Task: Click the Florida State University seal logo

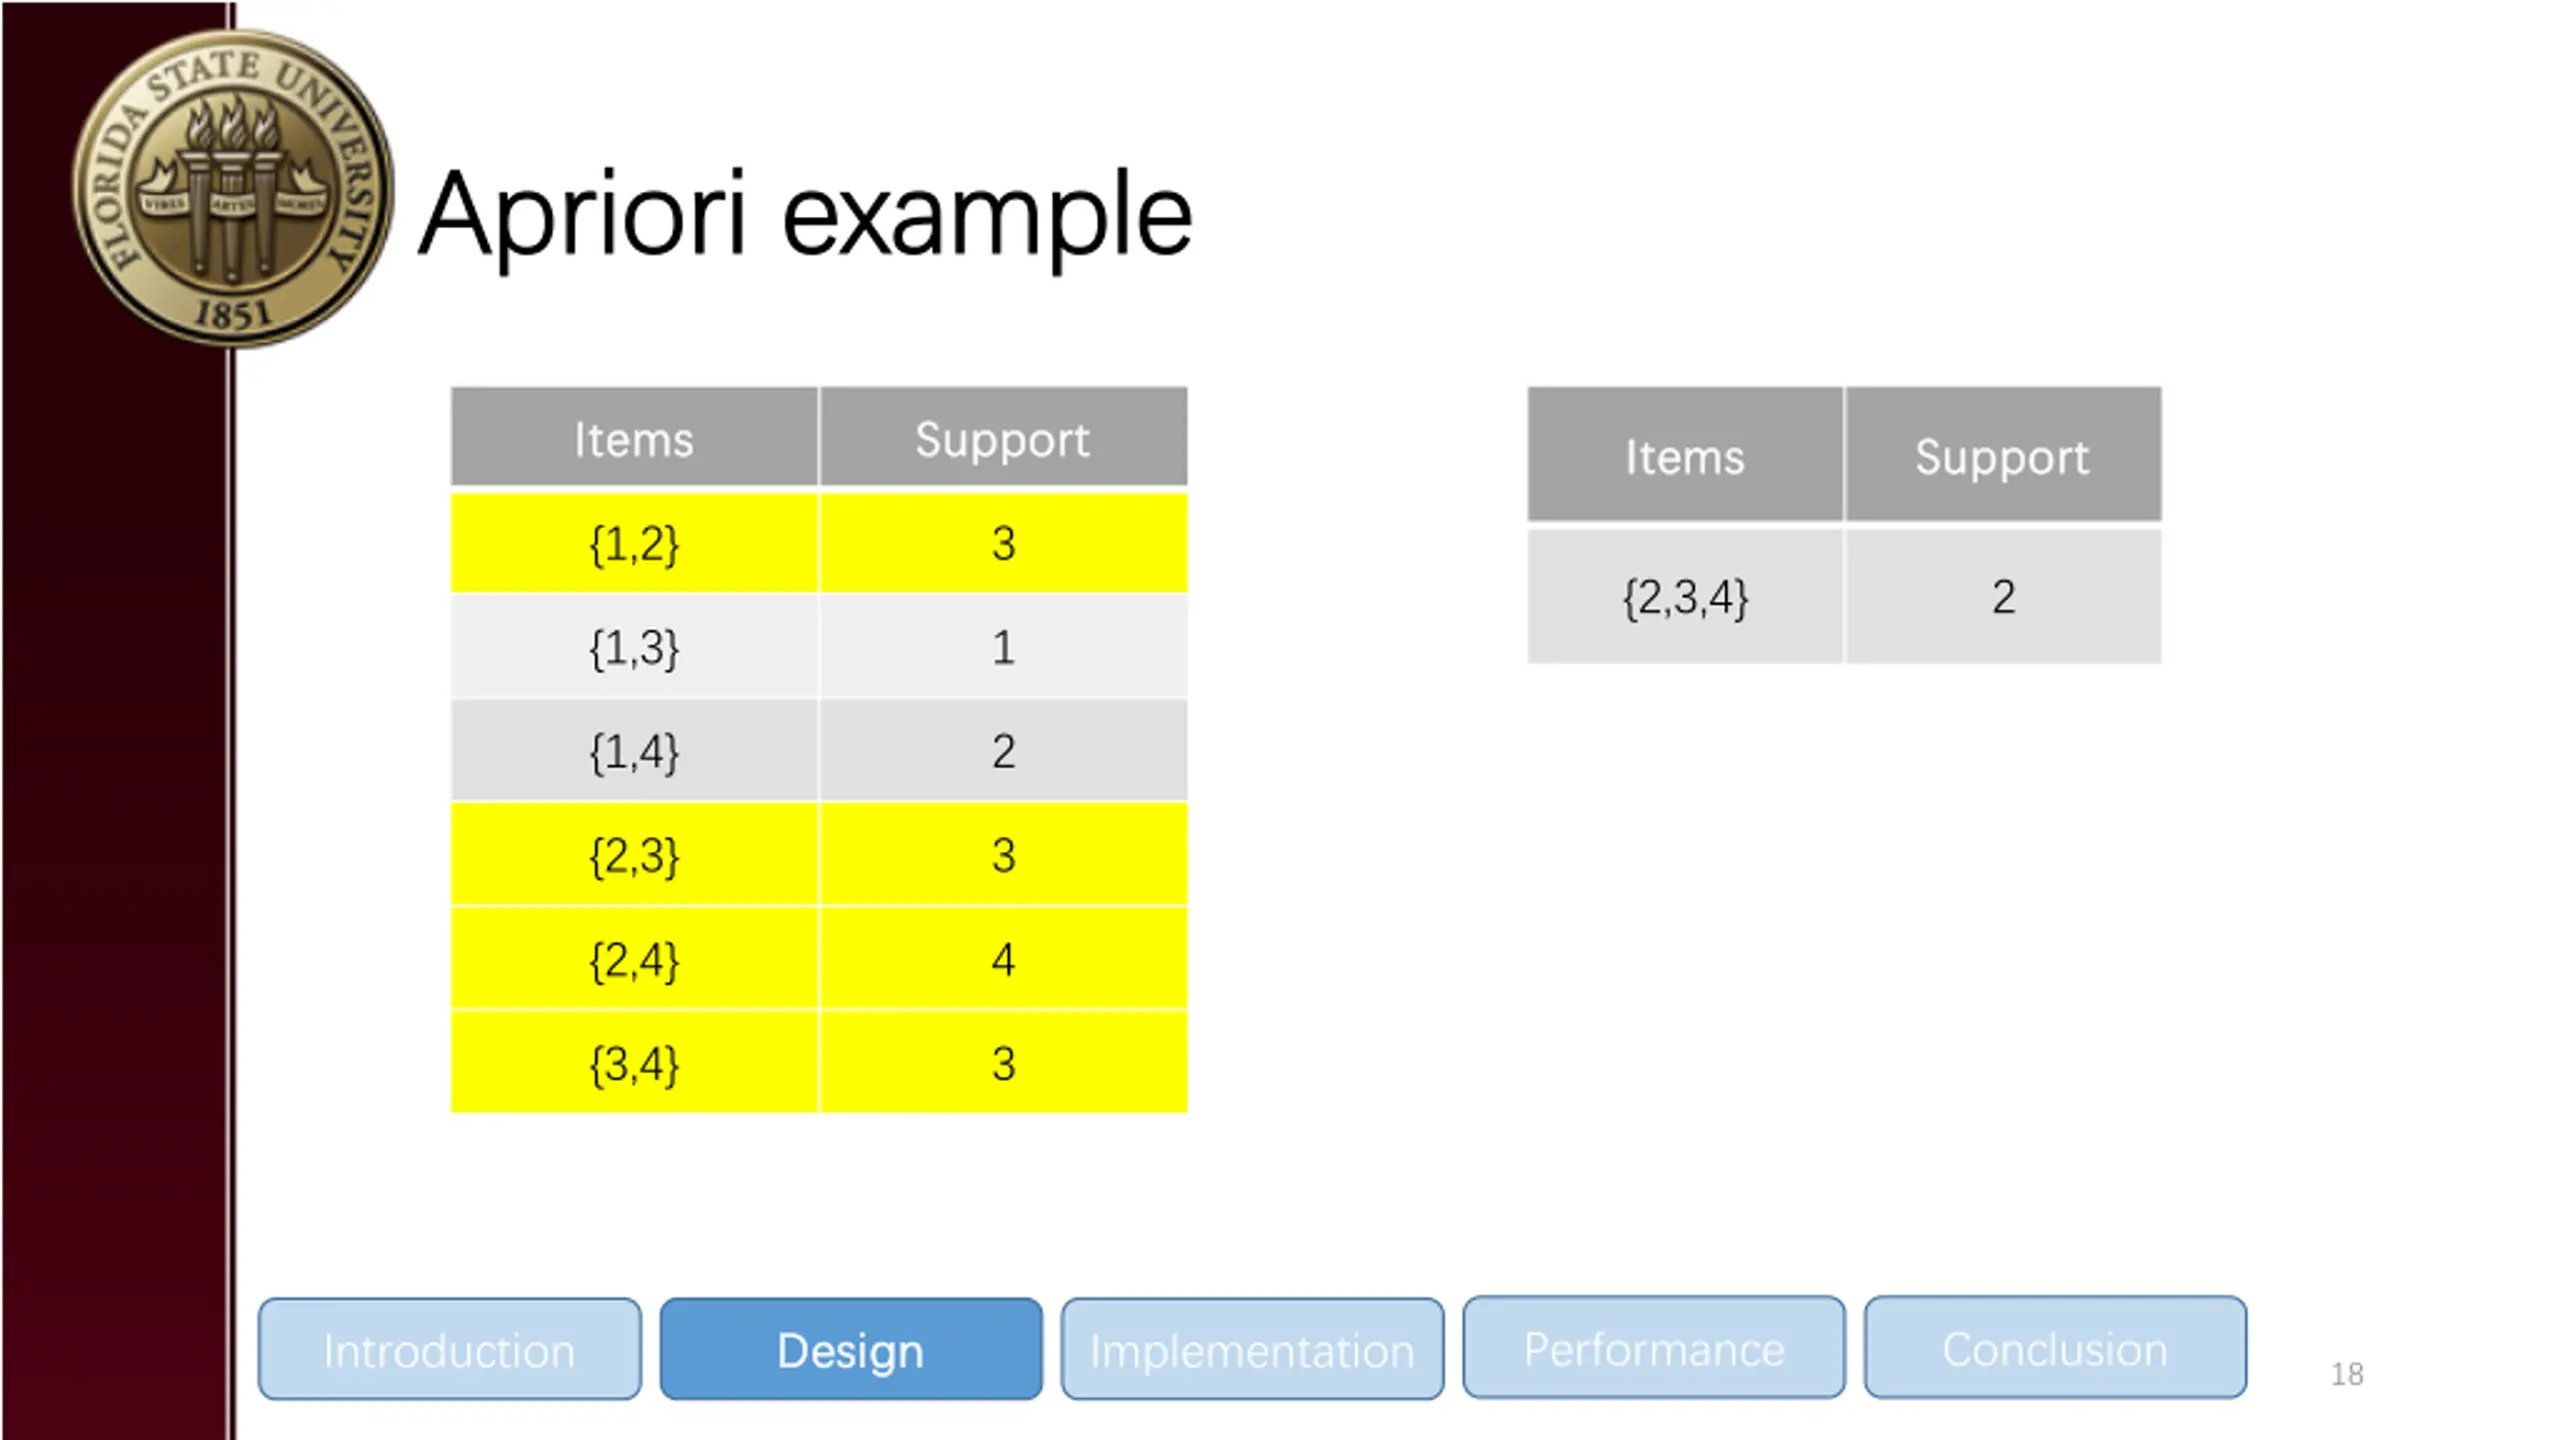Action: (x=232, y=190)
